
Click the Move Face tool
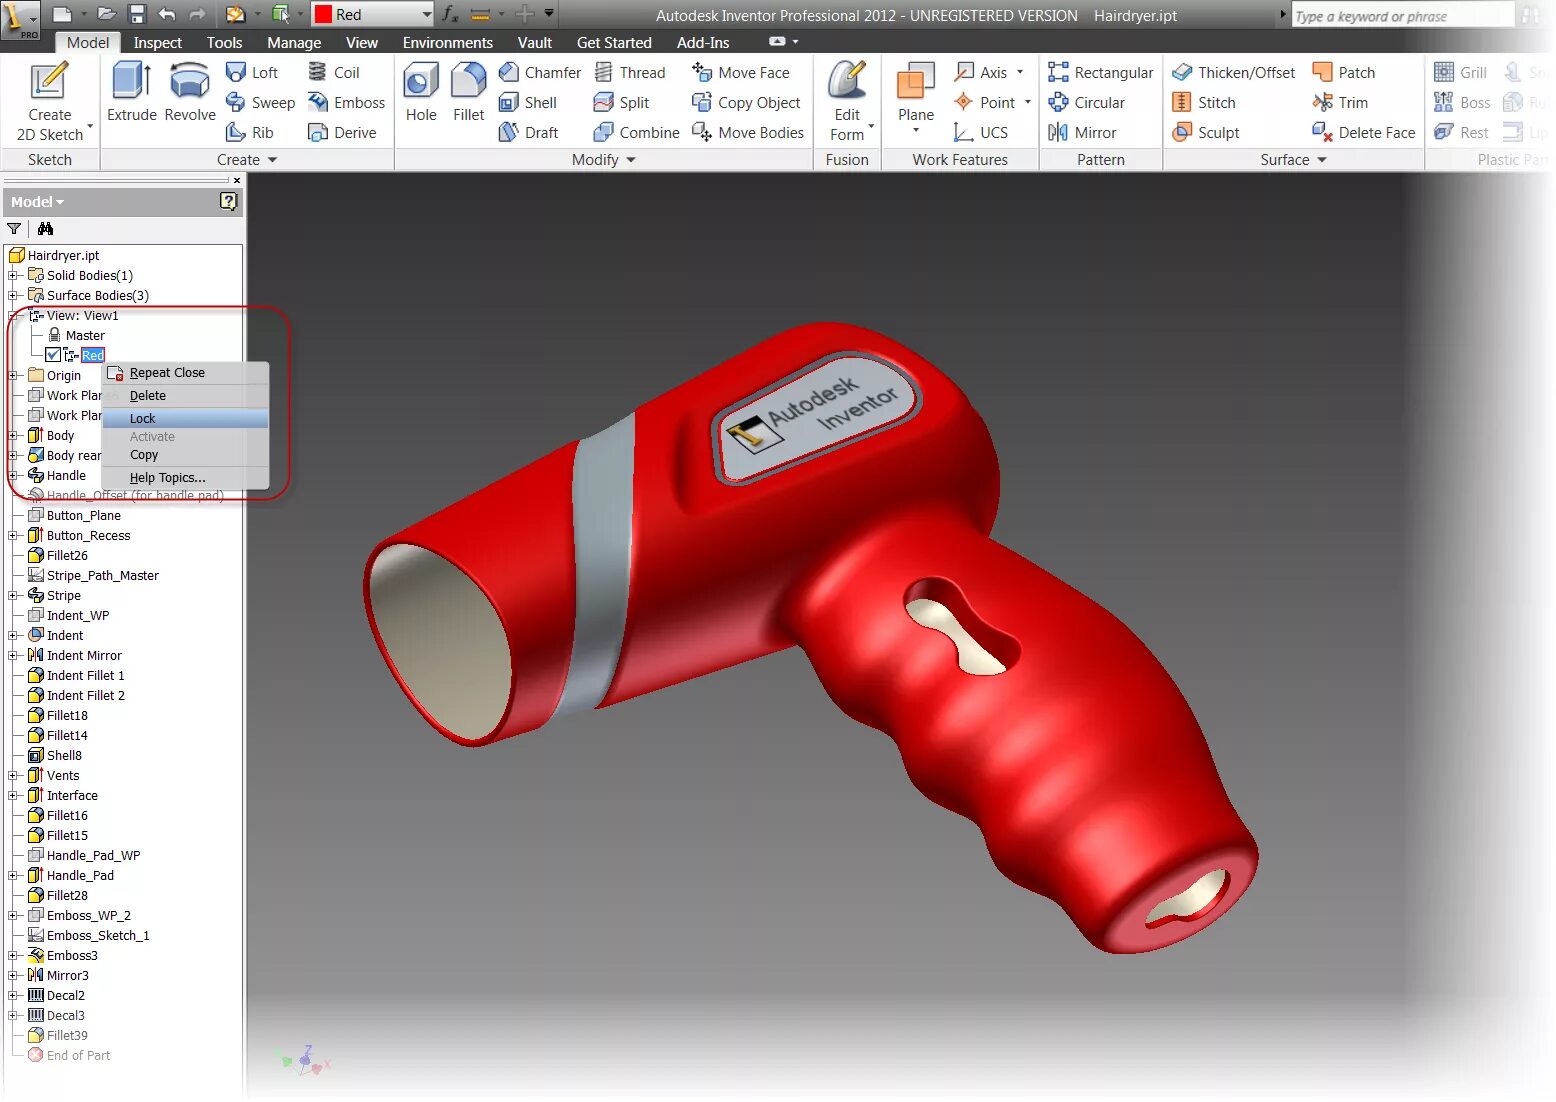[740, 72]
